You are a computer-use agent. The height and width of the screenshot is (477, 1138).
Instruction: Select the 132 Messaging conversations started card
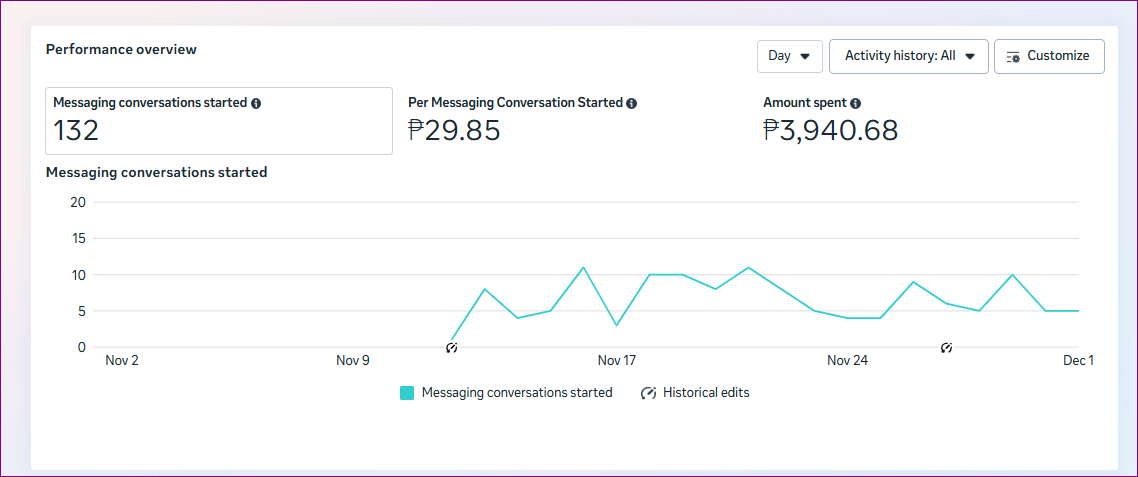(219, 121)
